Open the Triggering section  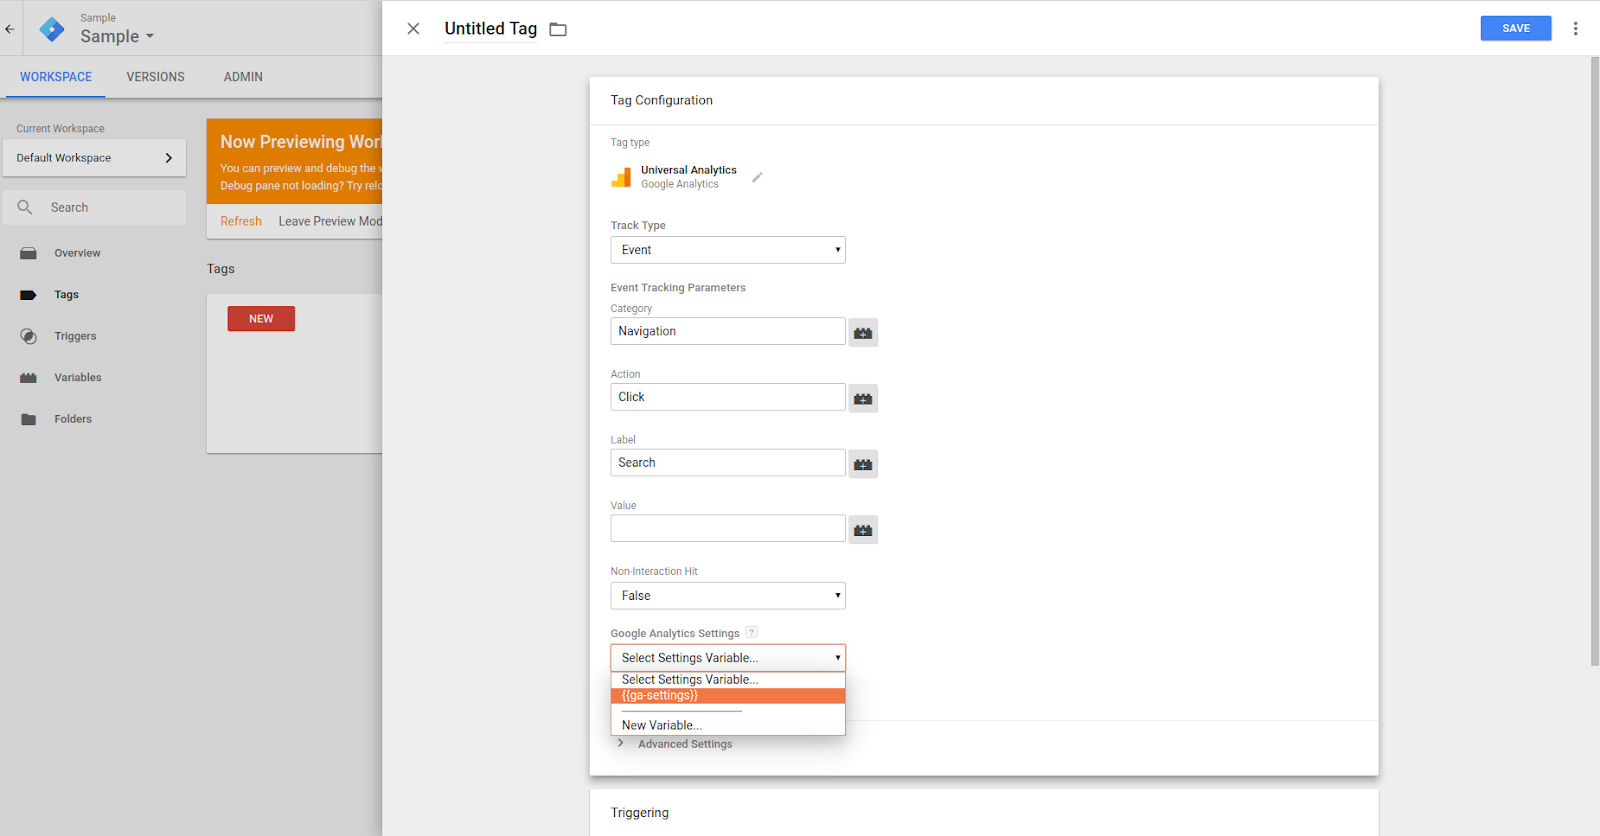pyautogui.click(x=640, y=812)
